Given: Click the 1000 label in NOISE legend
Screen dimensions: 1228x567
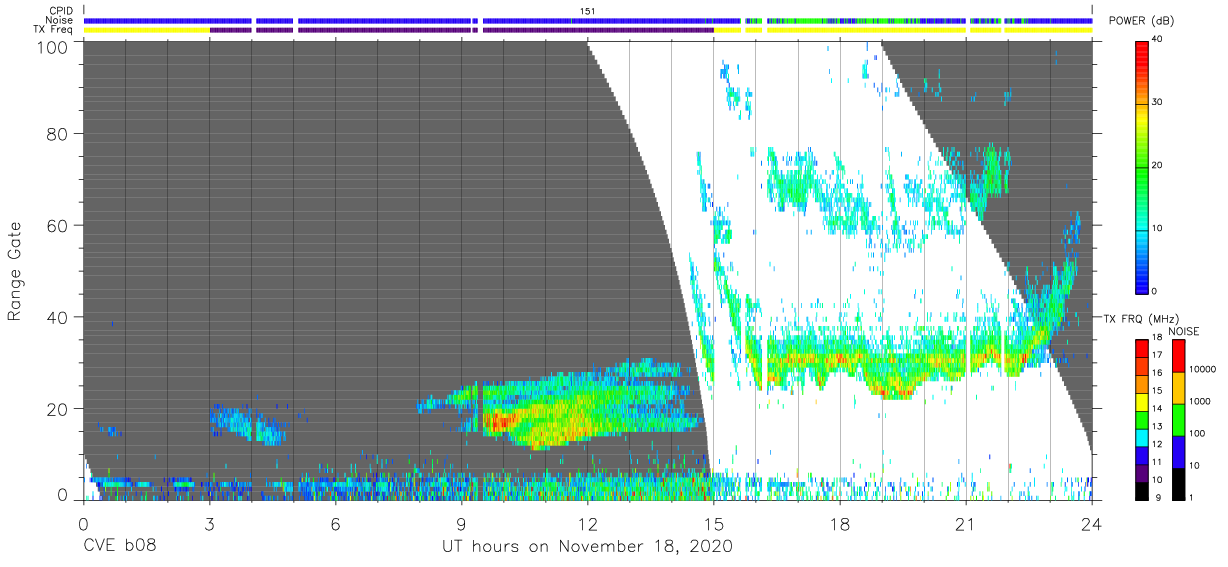Looking at the screenshot, I should [1201, 402].
